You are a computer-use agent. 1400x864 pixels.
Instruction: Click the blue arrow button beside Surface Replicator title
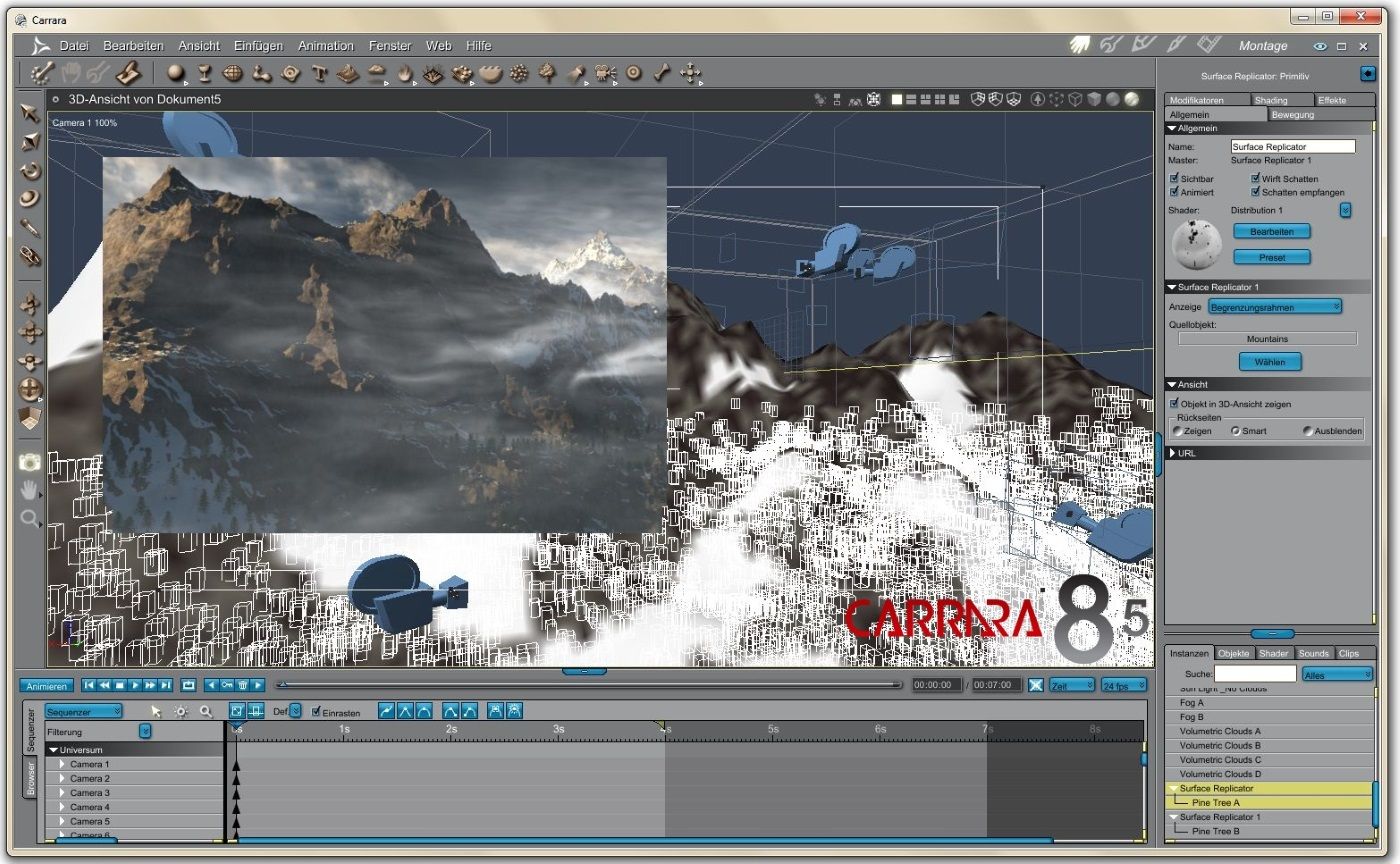coord(1369,74)
